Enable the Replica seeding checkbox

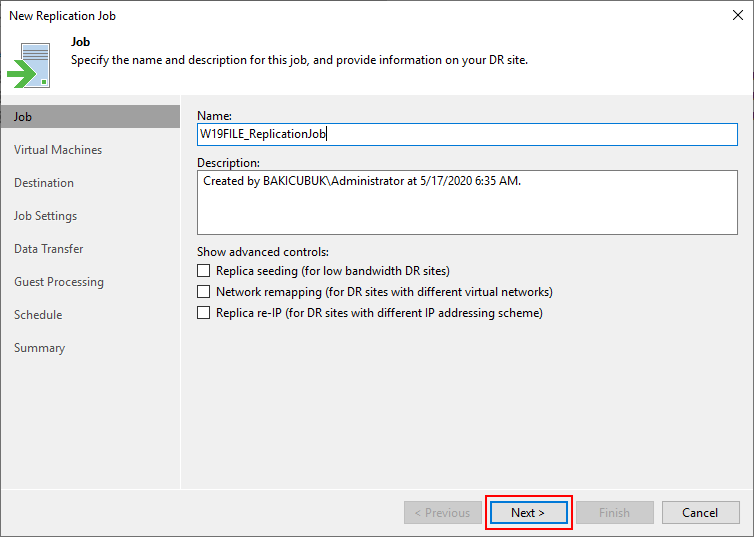click(204, 271)
